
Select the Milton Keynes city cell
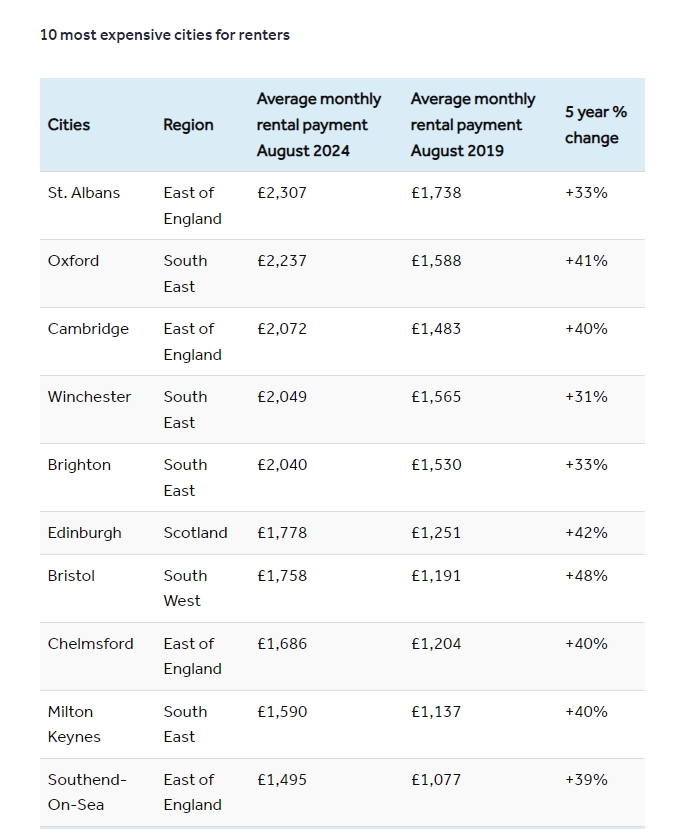point(74,724)
